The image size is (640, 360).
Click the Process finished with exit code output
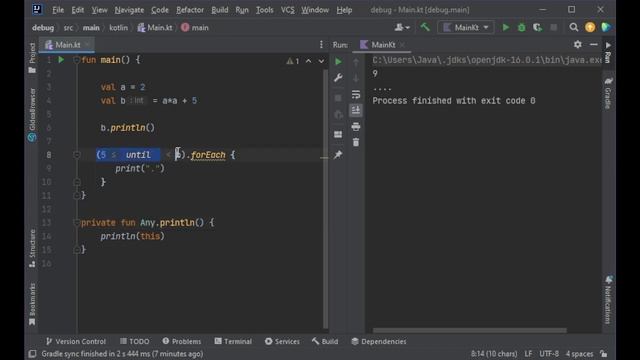(454, 101)
